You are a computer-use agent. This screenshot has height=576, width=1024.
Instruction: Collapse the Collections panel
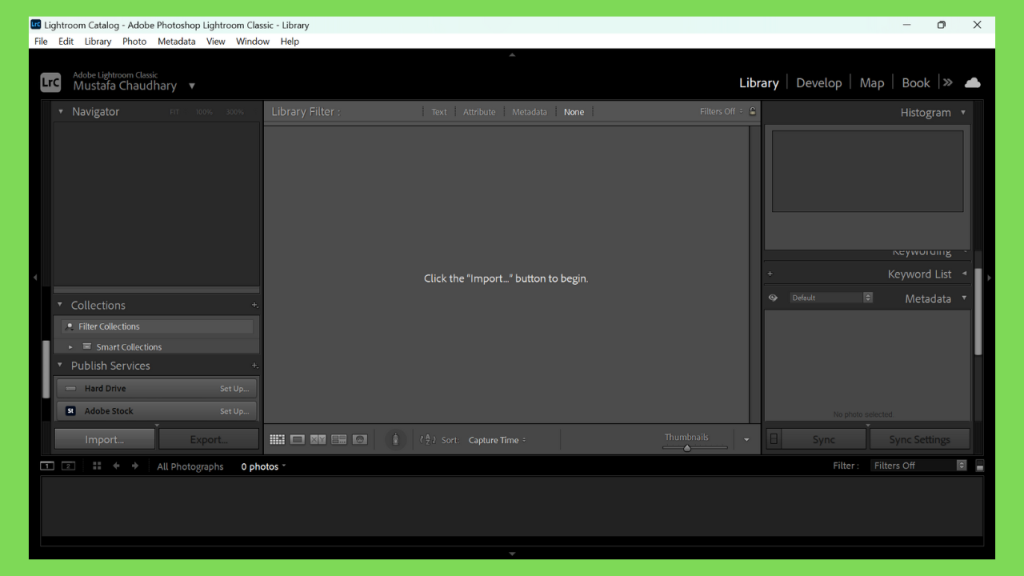(x=60, y=304)
